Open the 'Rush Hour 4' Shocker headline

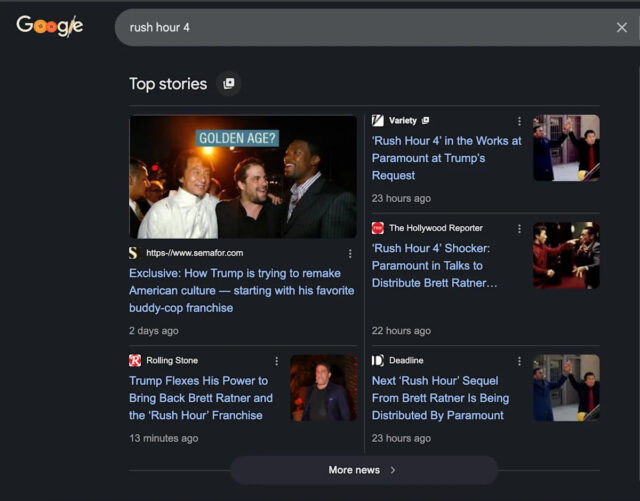[434, 266]
